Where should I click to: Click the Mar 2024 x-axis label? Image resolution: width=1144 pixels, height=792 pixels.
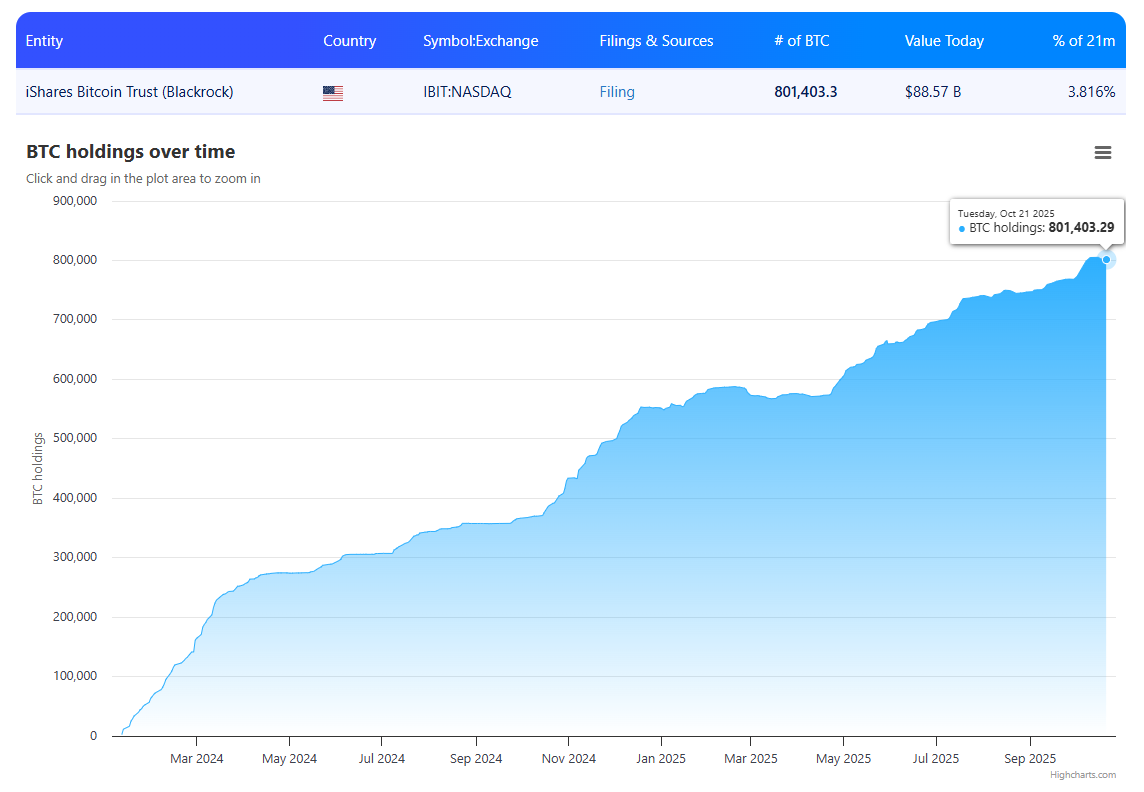(197, 759)
